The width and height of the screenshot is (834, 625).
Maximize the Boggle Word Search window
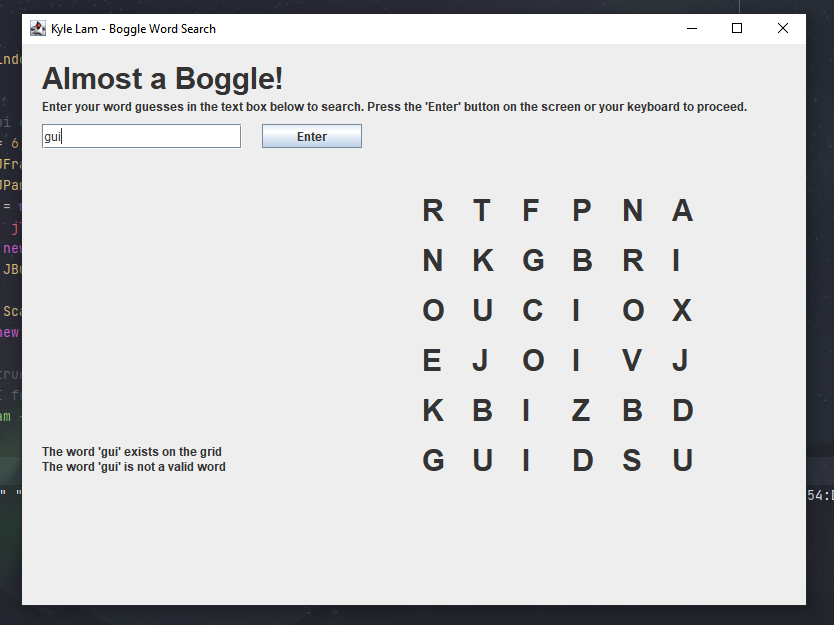click(737, 28)
